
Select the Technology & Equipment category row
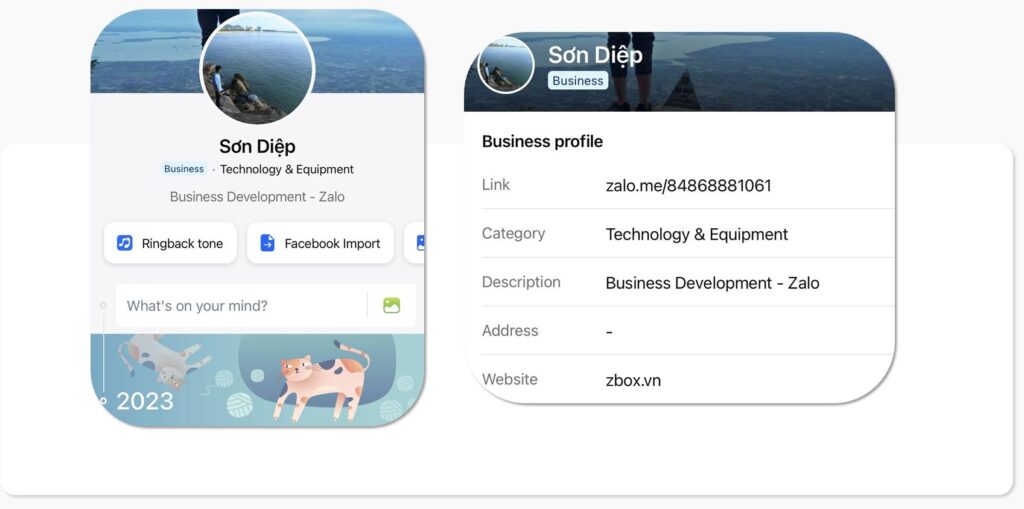pyautogui.click(x=688, y=233)
